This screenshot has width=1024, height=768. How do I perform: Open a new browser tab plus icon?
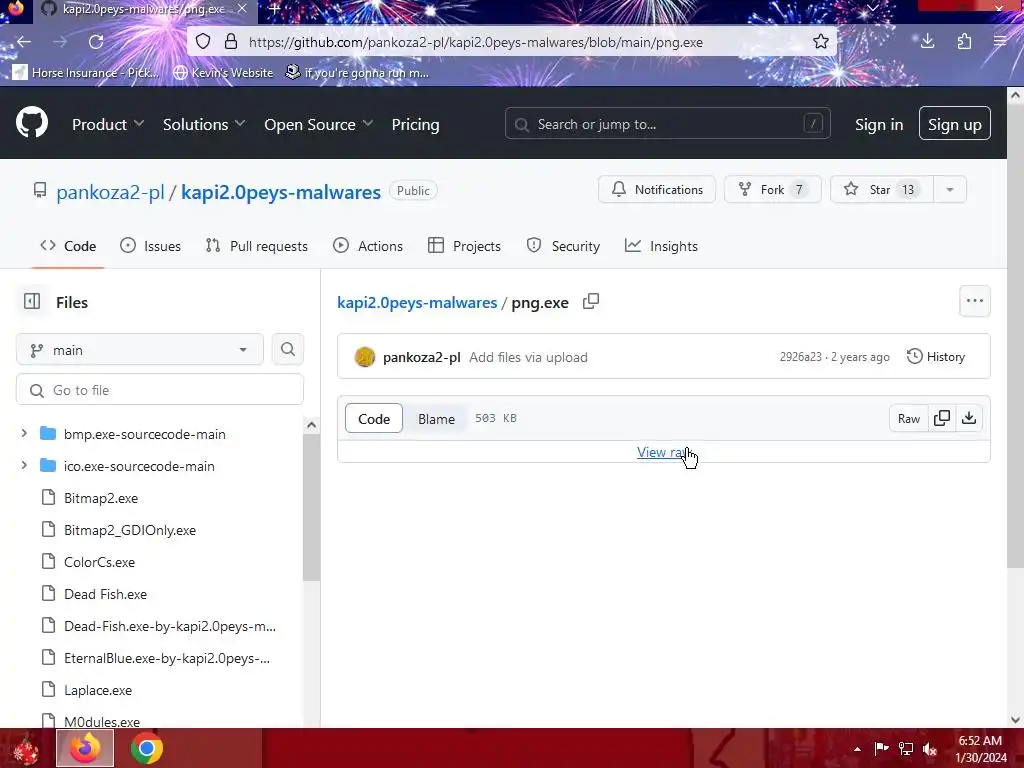tap(275, 9)
